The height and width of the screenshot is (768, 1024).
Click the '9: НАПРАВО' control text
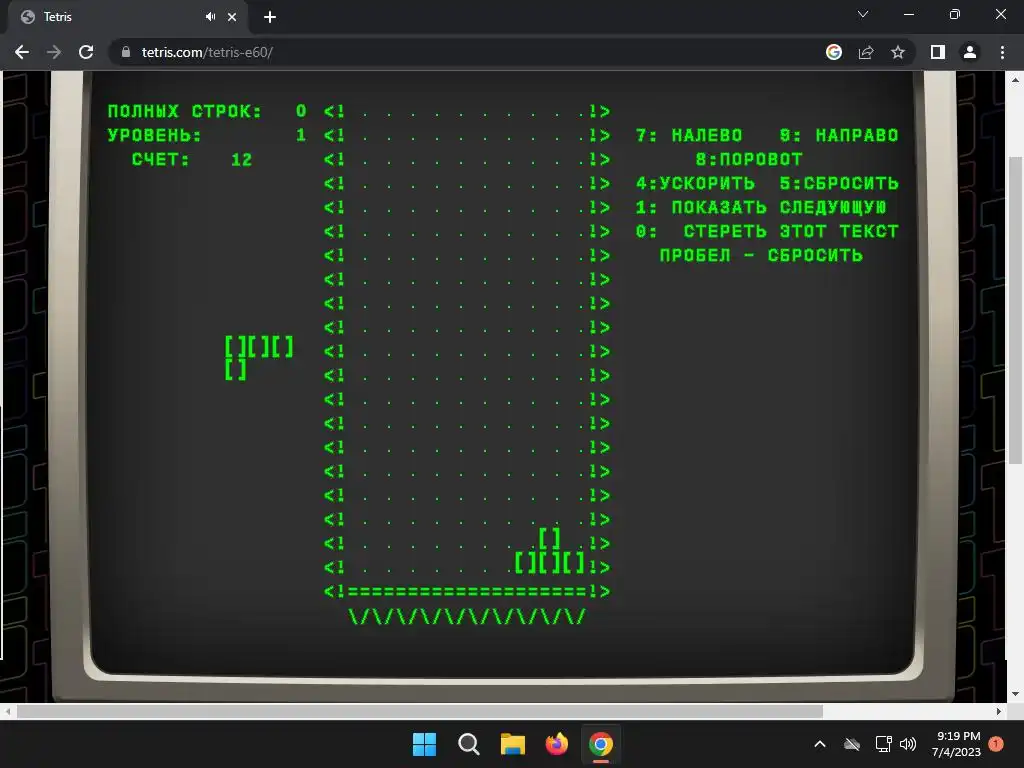point(839,135)
